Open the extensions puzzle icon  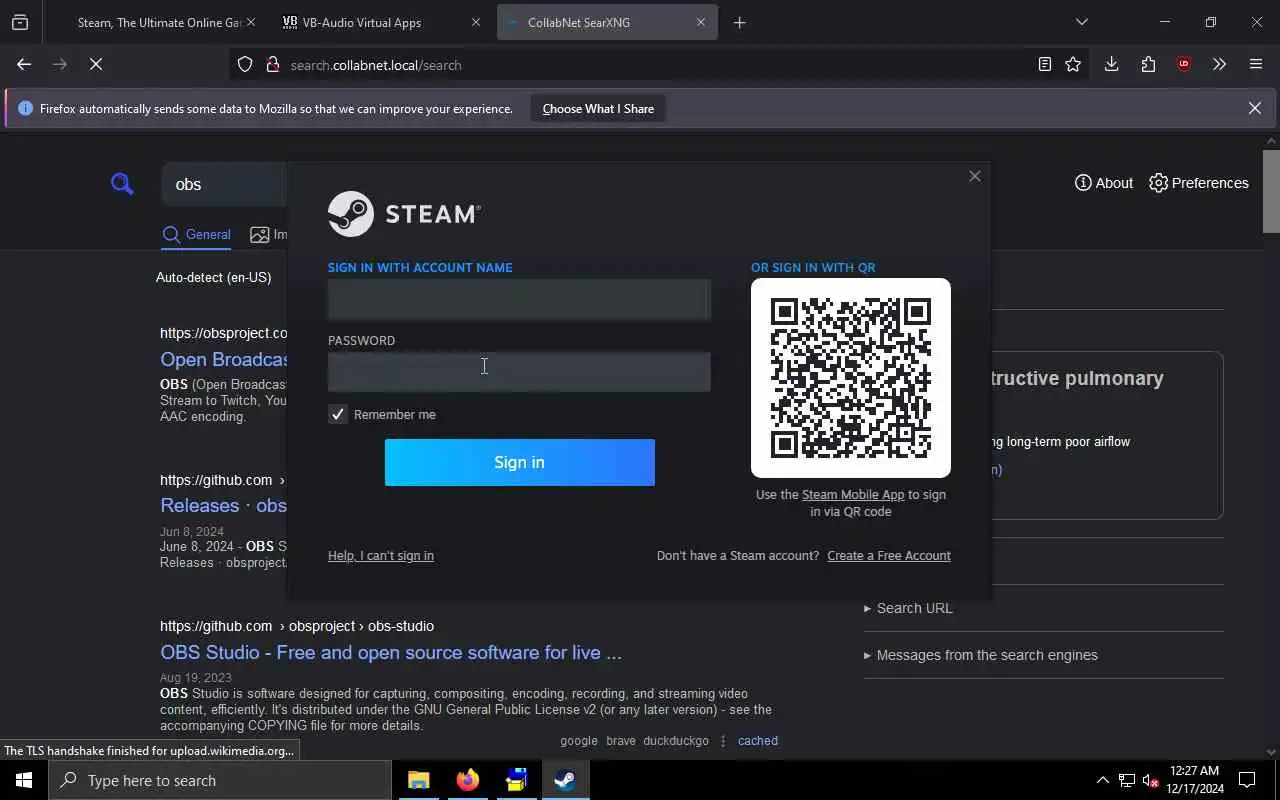coord(1148,64)
